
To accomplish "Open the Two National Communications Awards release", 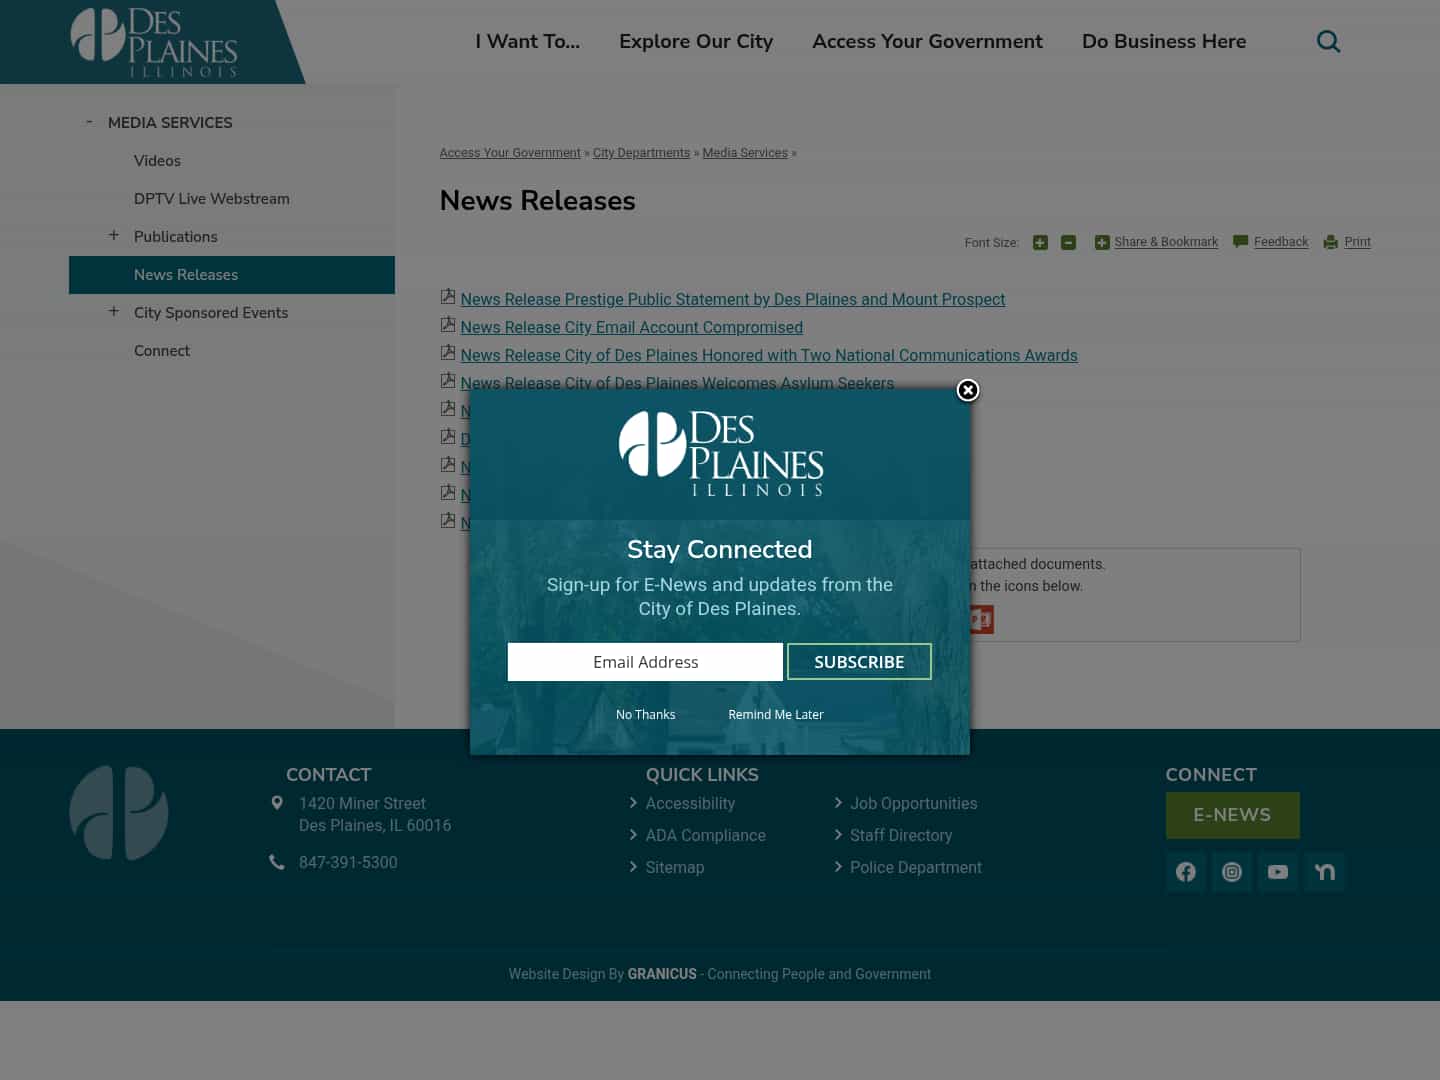I will point(769,355).
